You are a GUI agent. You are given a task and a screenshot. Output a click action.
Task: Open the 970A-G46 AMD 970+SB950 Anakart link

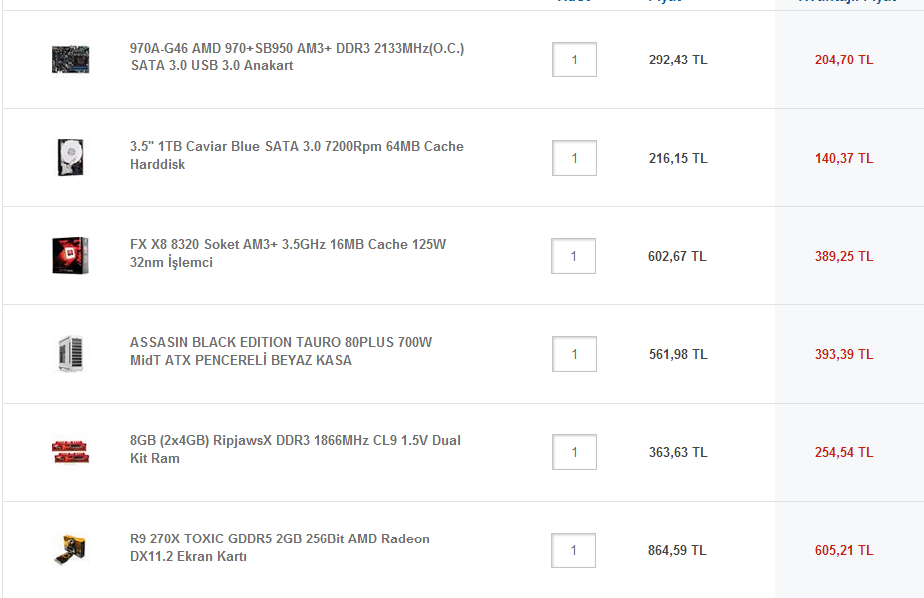pos(297,57)
